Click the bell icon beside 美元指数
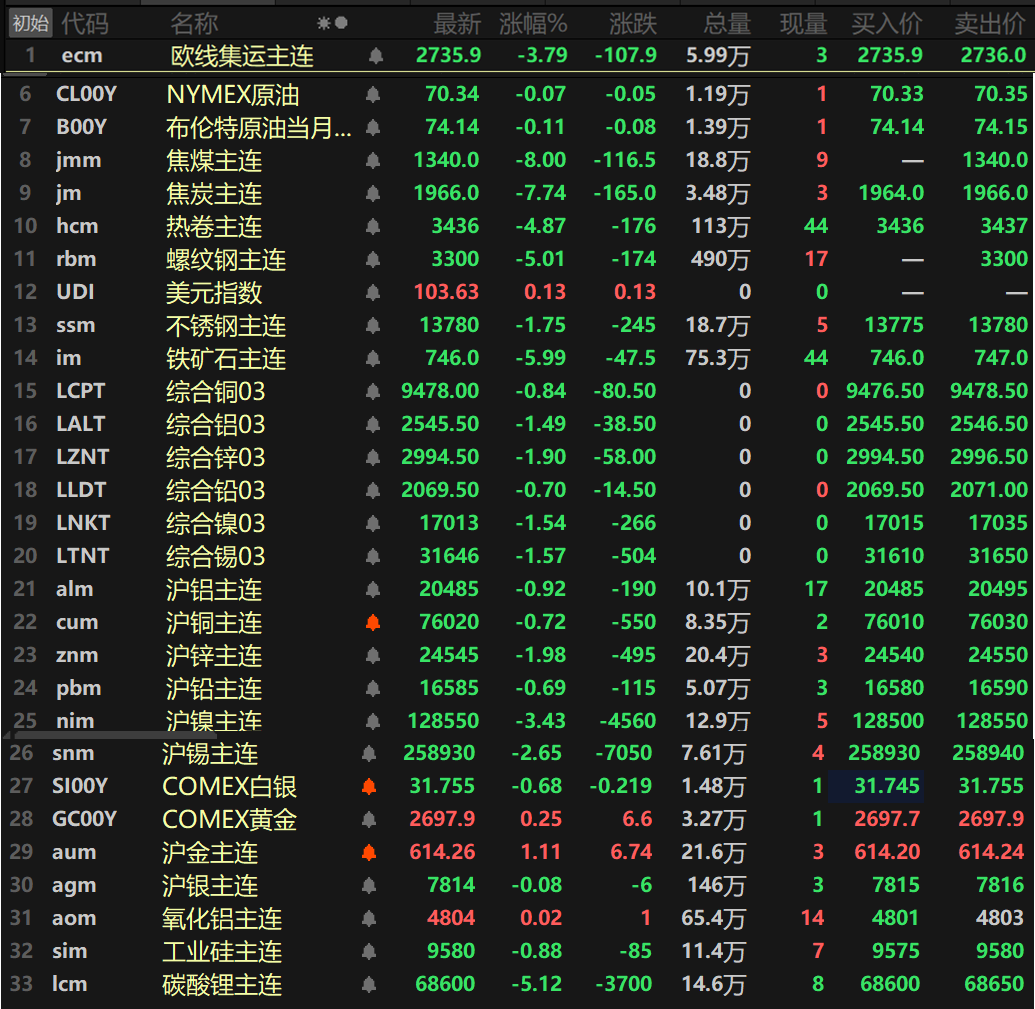The image size is (1035, 1009). [373, 293]
